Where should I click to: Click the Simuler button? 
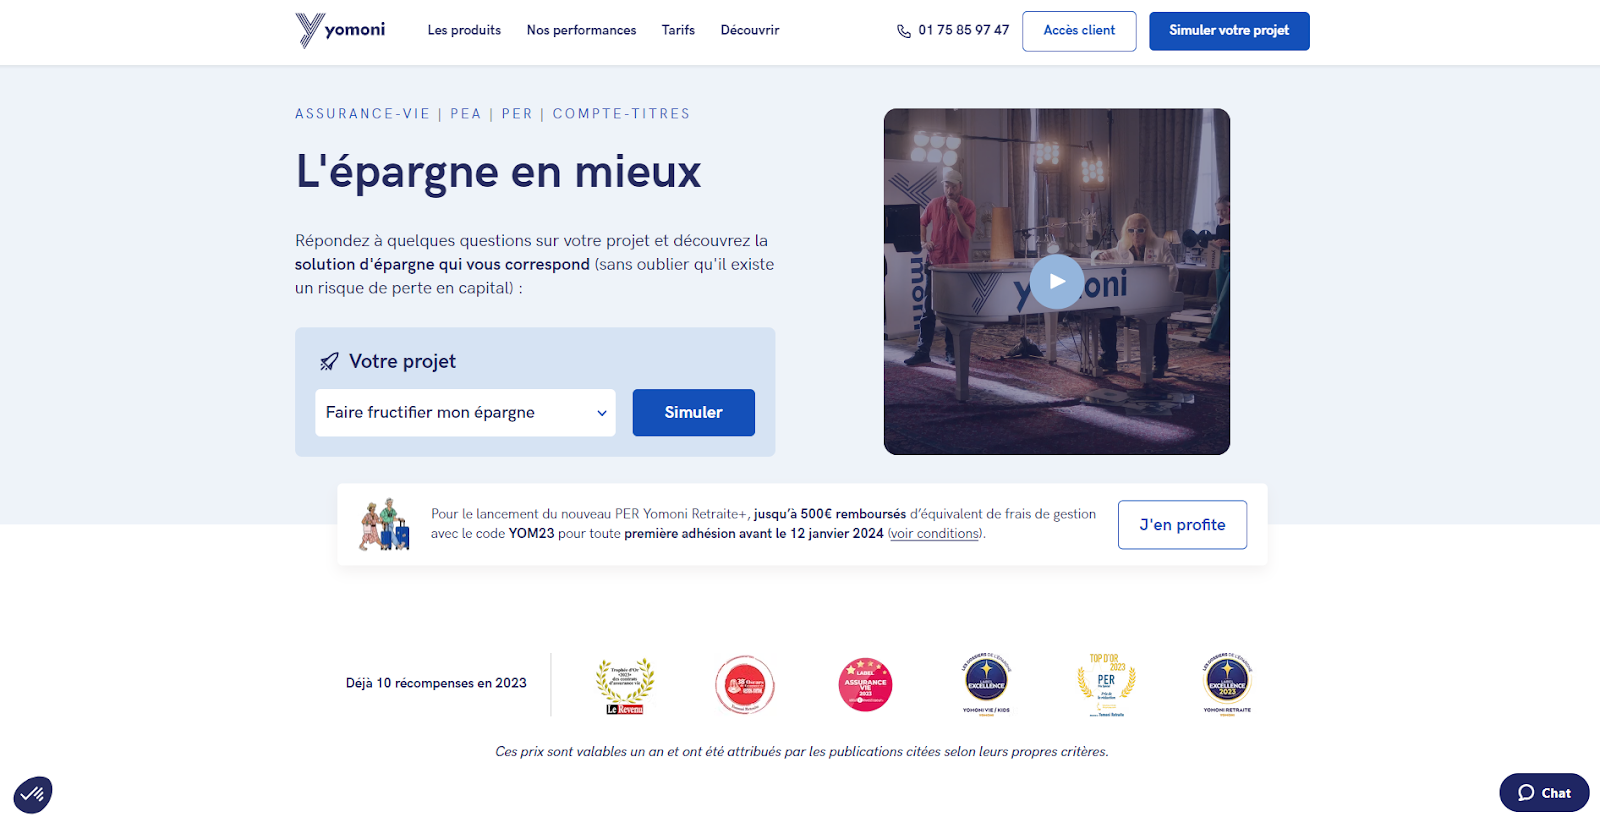[x=693, y=413]
